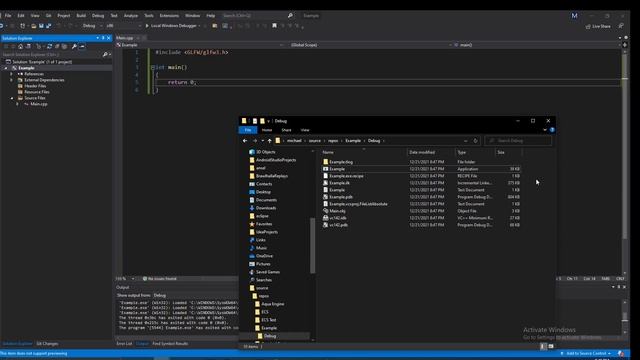The width and height of the screenshot is (640, 360).
Task: Open Properties wrench in Solution Explorer toolbar
Action: point(74,47)
